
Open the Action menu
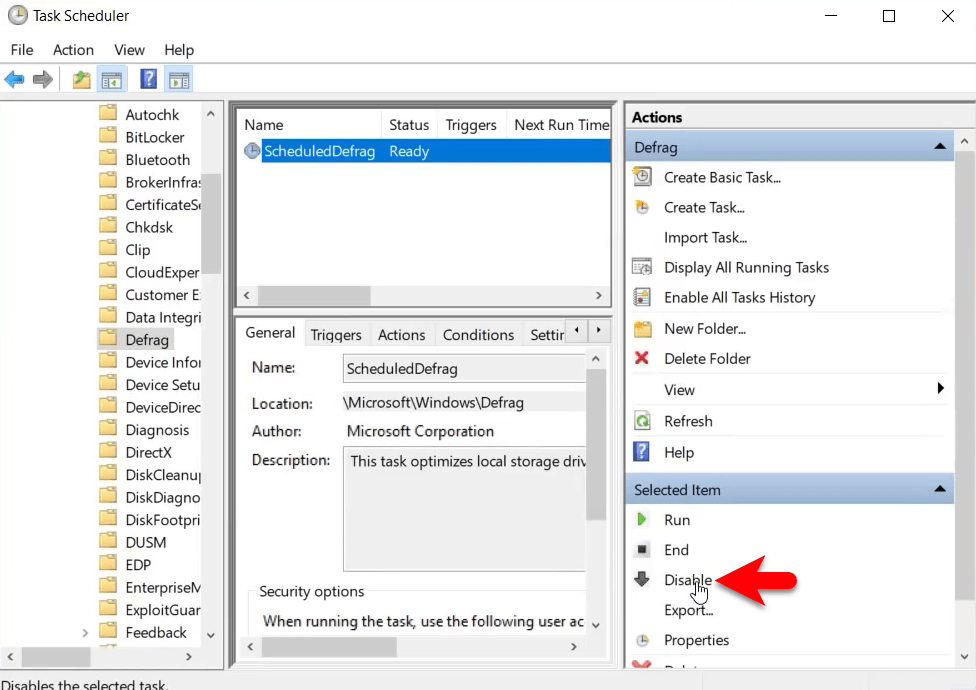pyautogui.click(x=73, y=50)
